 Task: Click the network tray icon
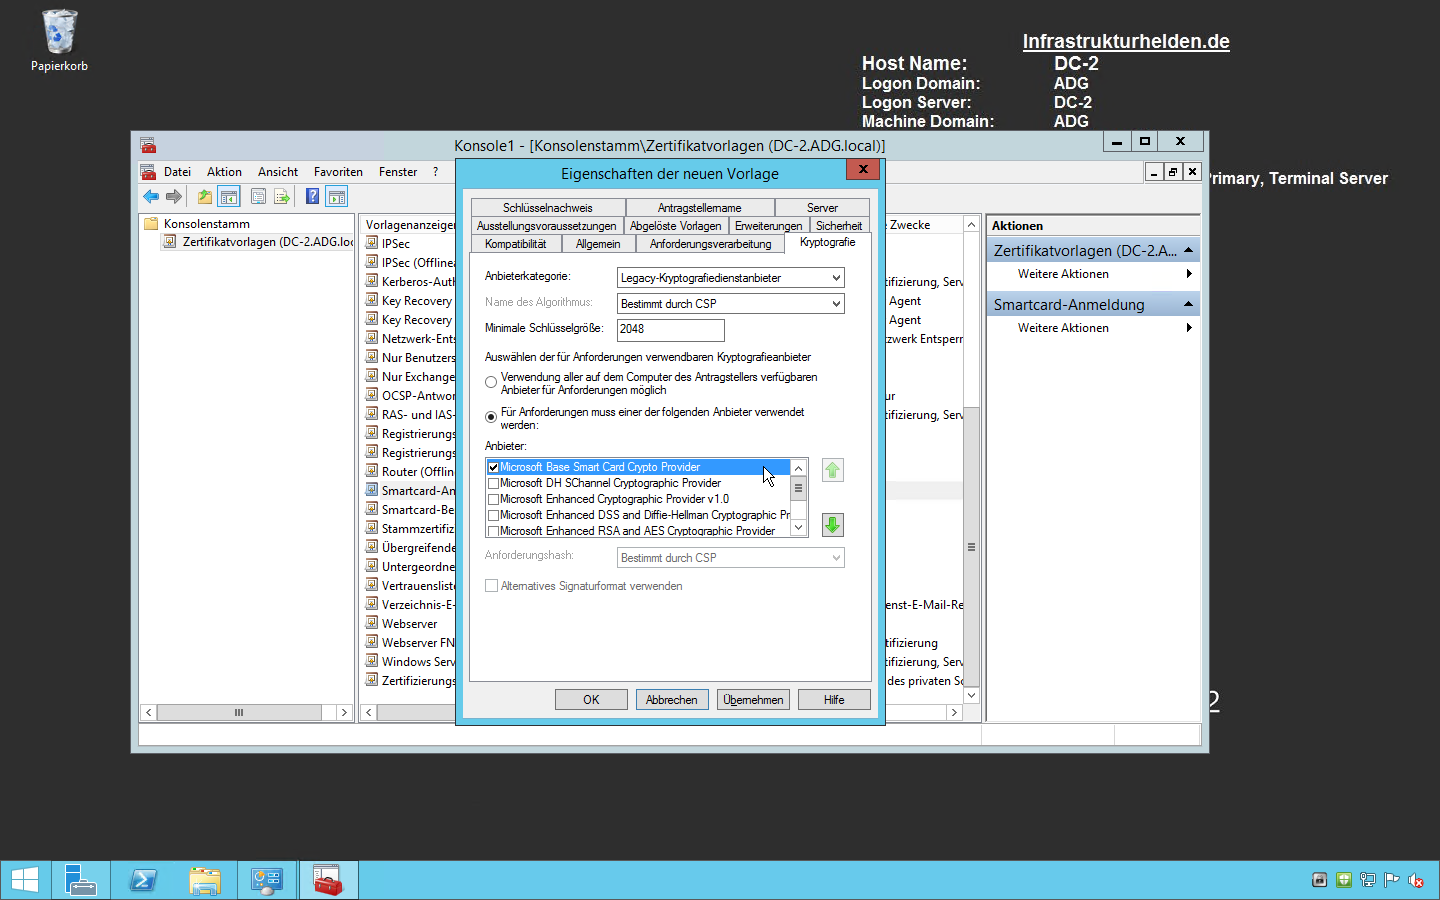pyautogui.click(x=1367, y=880)
